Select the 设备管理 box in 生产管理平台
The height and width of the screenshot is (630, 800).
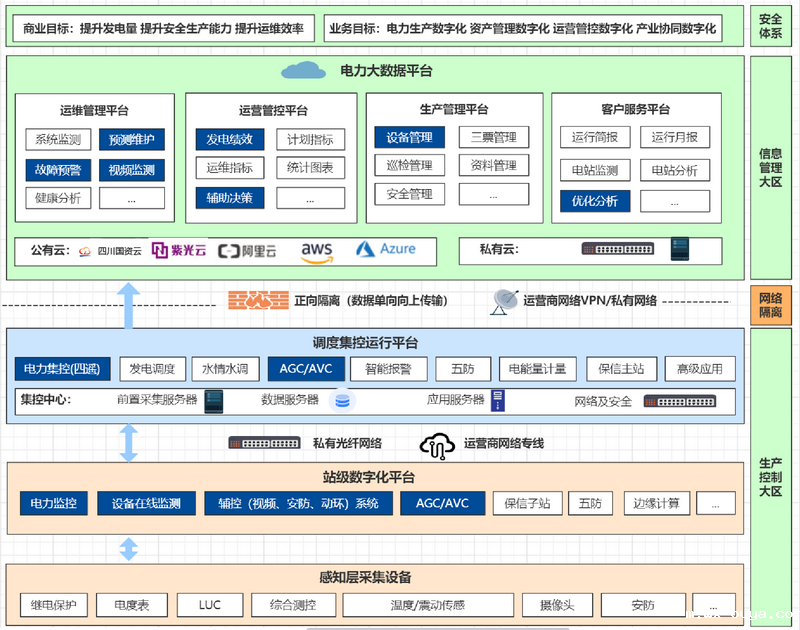[409, 137]
